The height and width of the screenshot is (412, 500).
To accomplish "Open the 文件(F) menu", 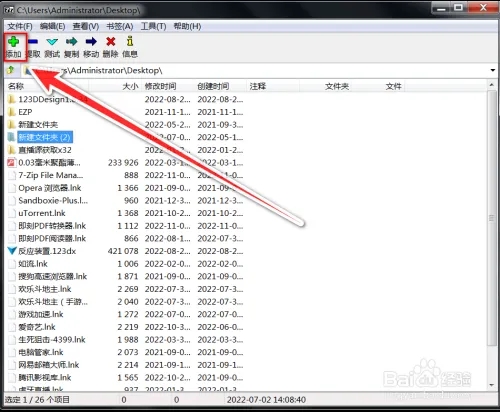I will 20,26.
